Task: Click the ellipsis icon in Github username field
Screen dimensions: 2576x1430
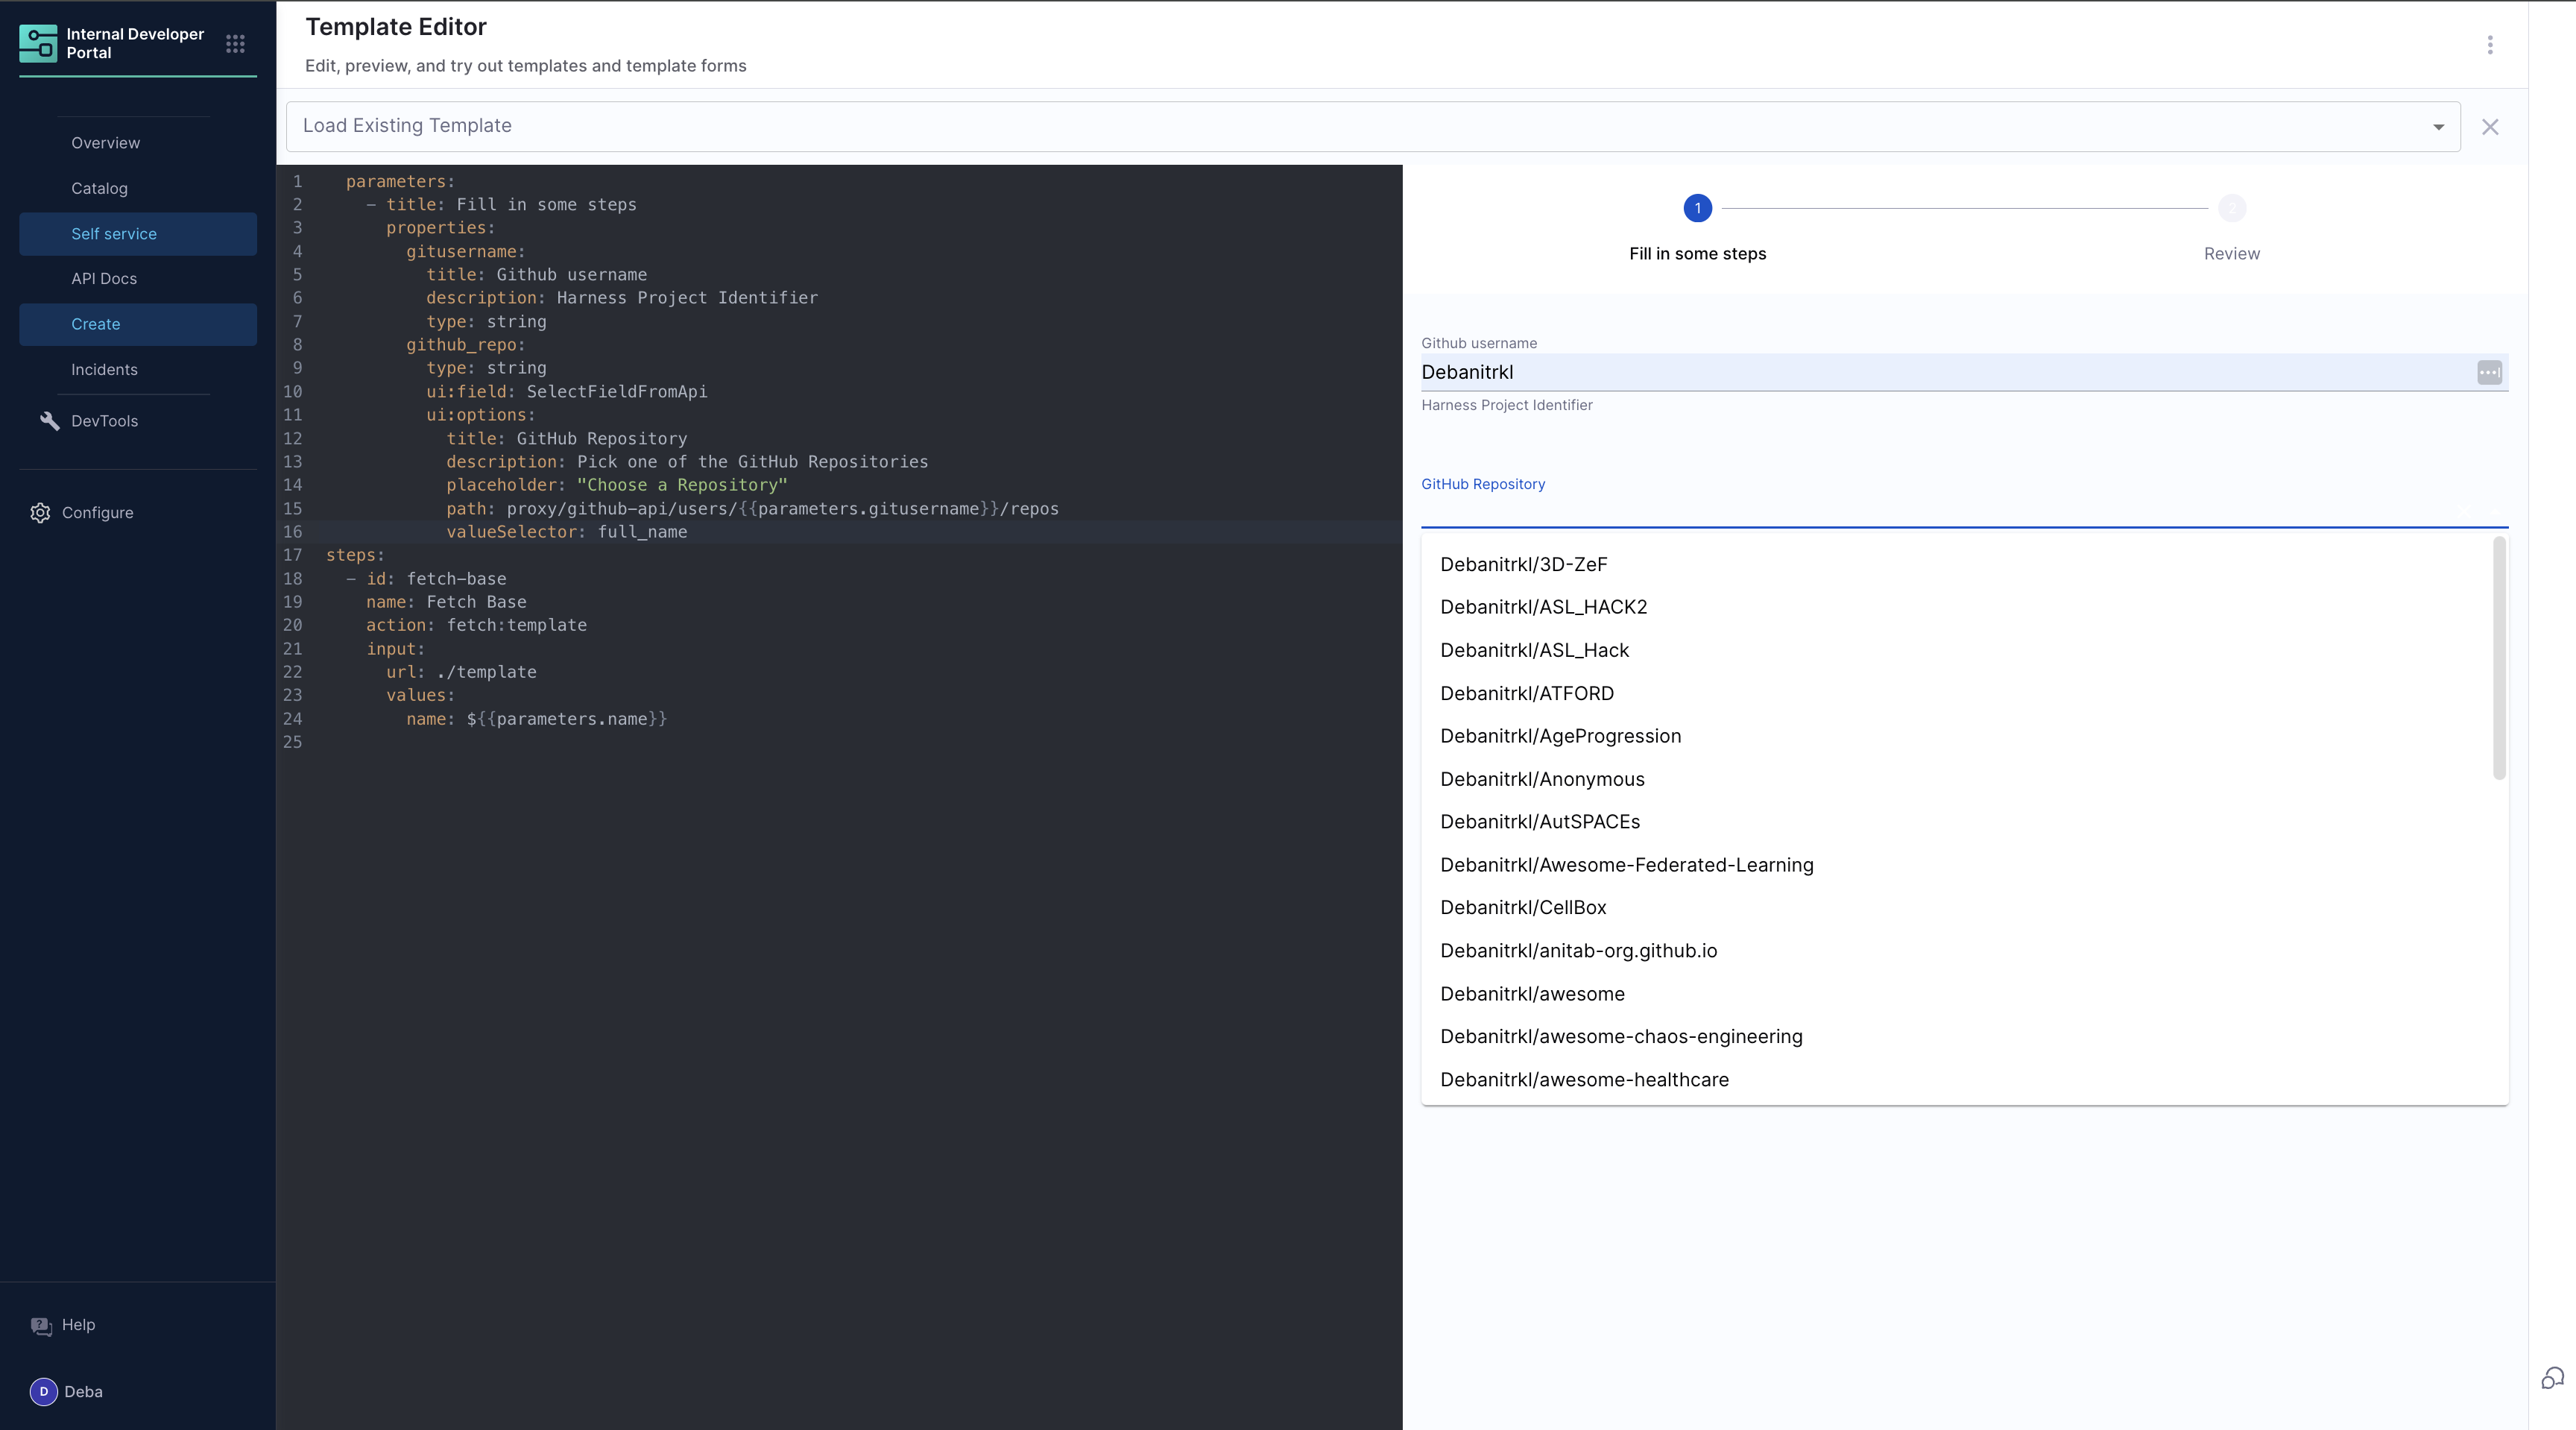Action: point(2489,372)
